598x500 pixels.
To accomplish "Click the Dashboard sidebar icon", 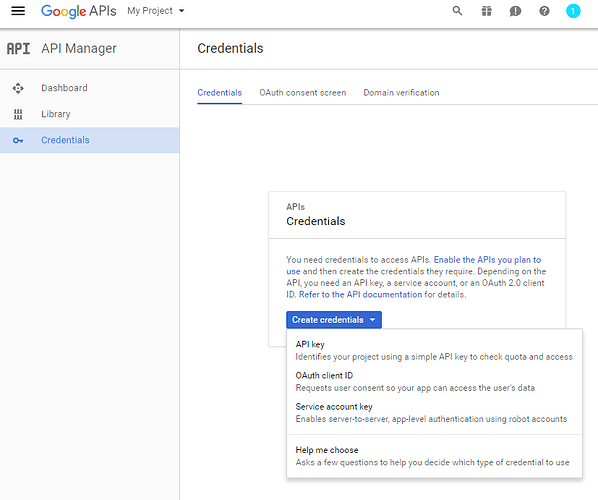I will (18, 88).
